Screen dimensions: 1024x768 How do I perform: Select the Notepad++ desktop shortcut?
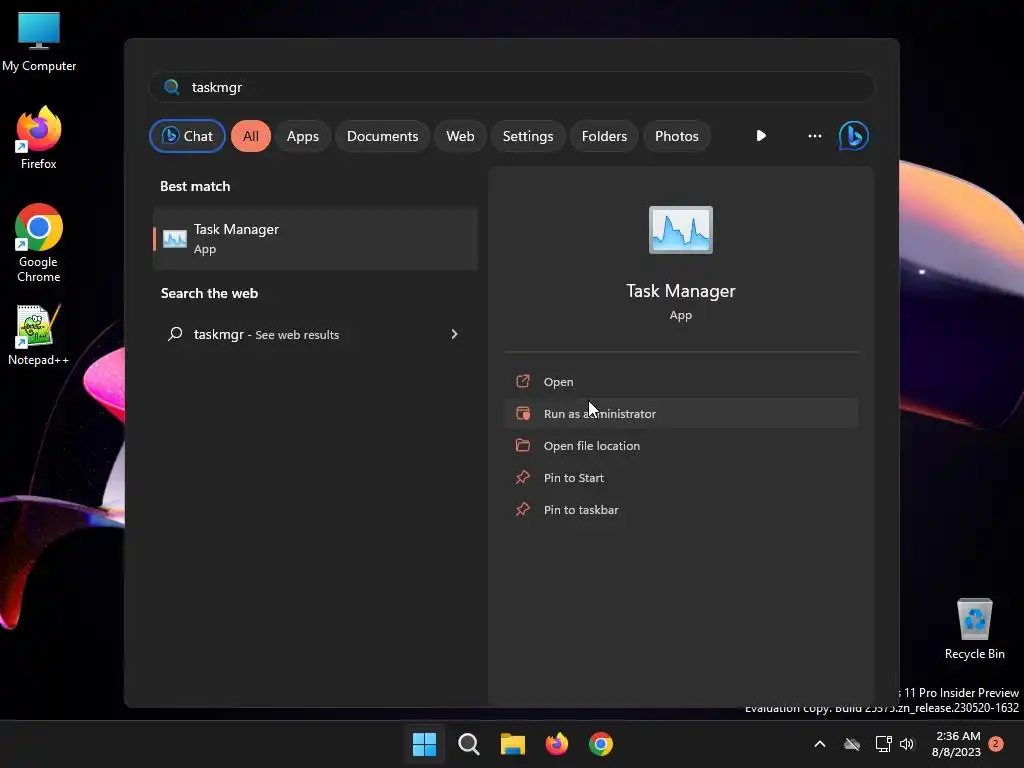coord(39,335)
